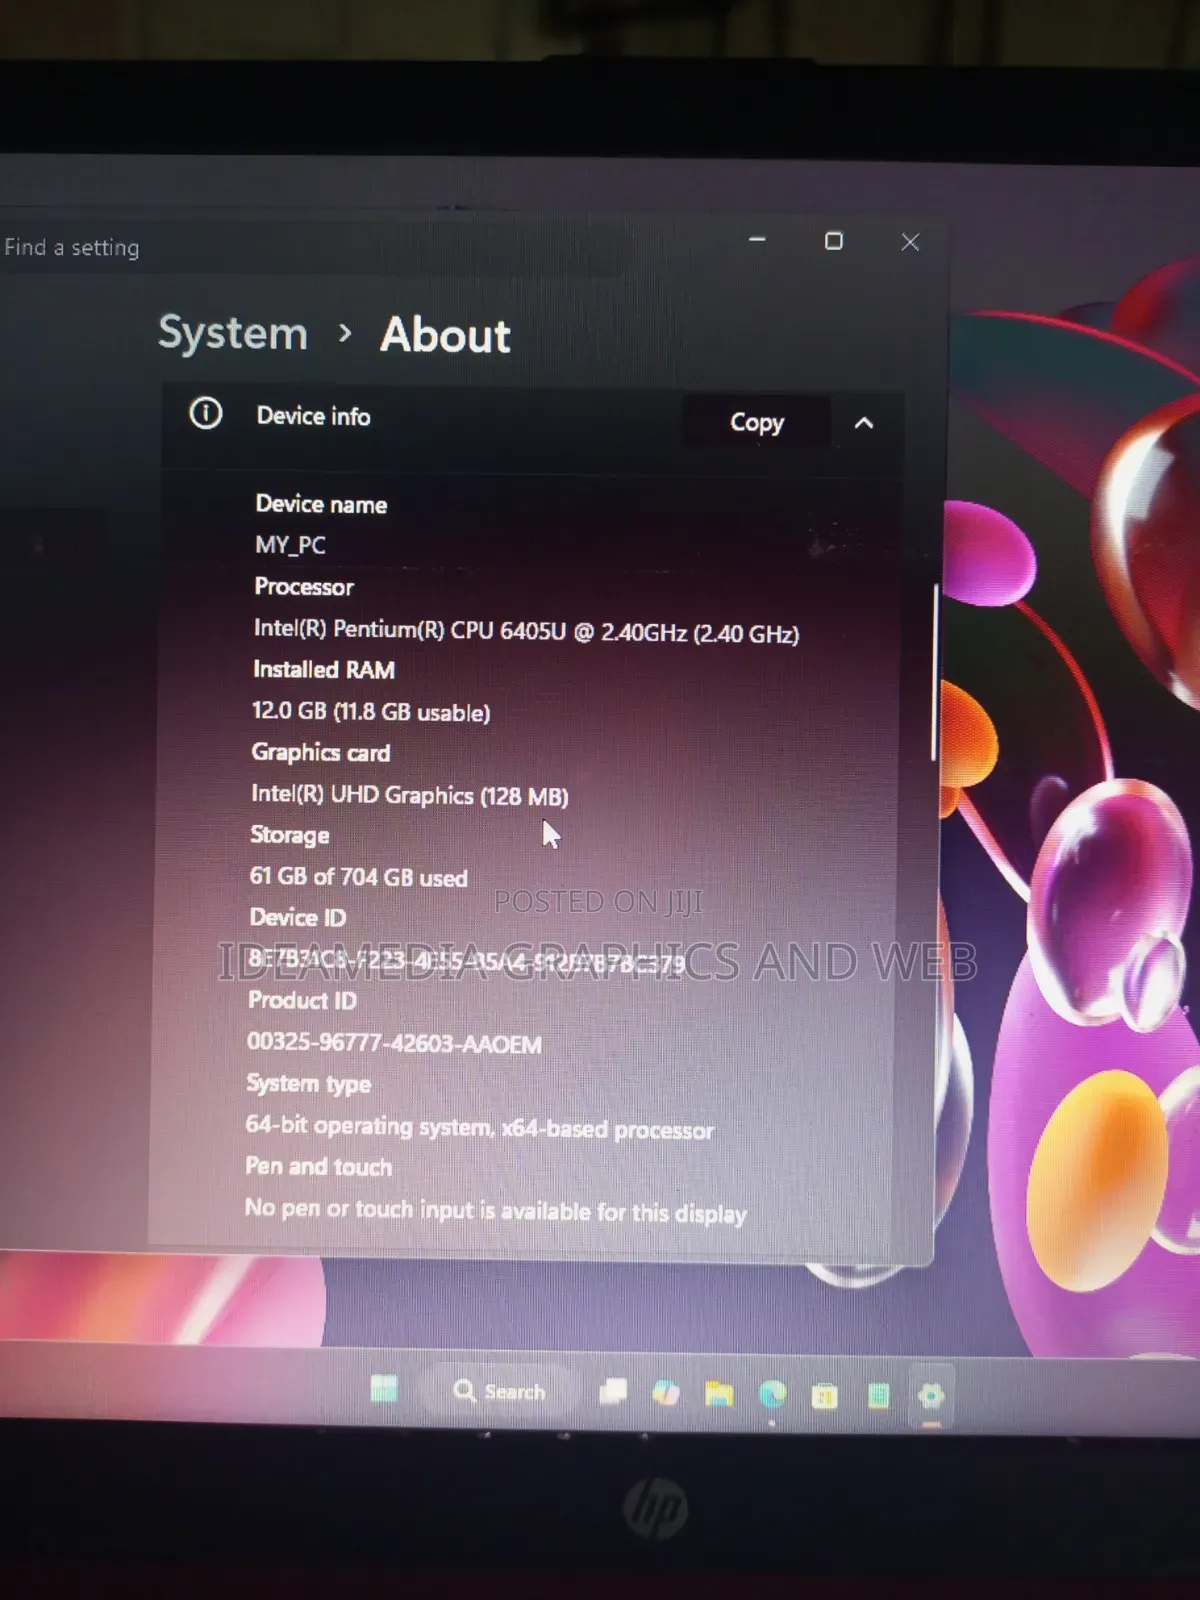
Task: Click the Device ID label
Action: coord(298,918)
